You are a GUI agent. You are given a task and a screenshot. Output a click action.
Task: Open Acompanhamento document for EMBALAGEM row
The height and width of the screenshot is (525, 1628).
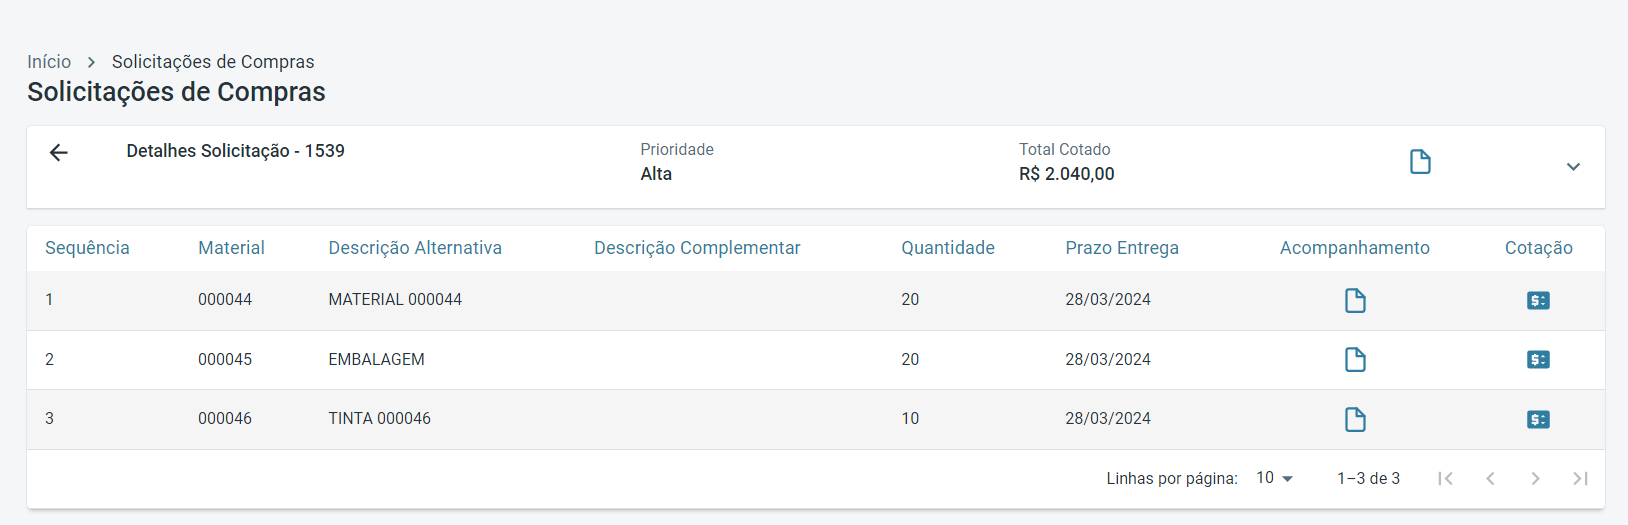tap(1355, 360)
